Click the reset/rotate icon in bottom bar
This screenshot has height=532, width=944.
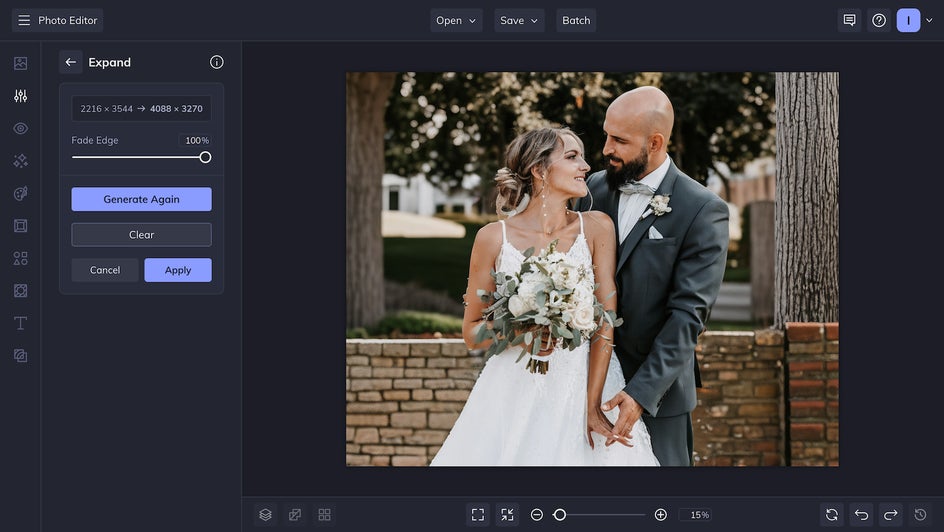coord(832,515)
